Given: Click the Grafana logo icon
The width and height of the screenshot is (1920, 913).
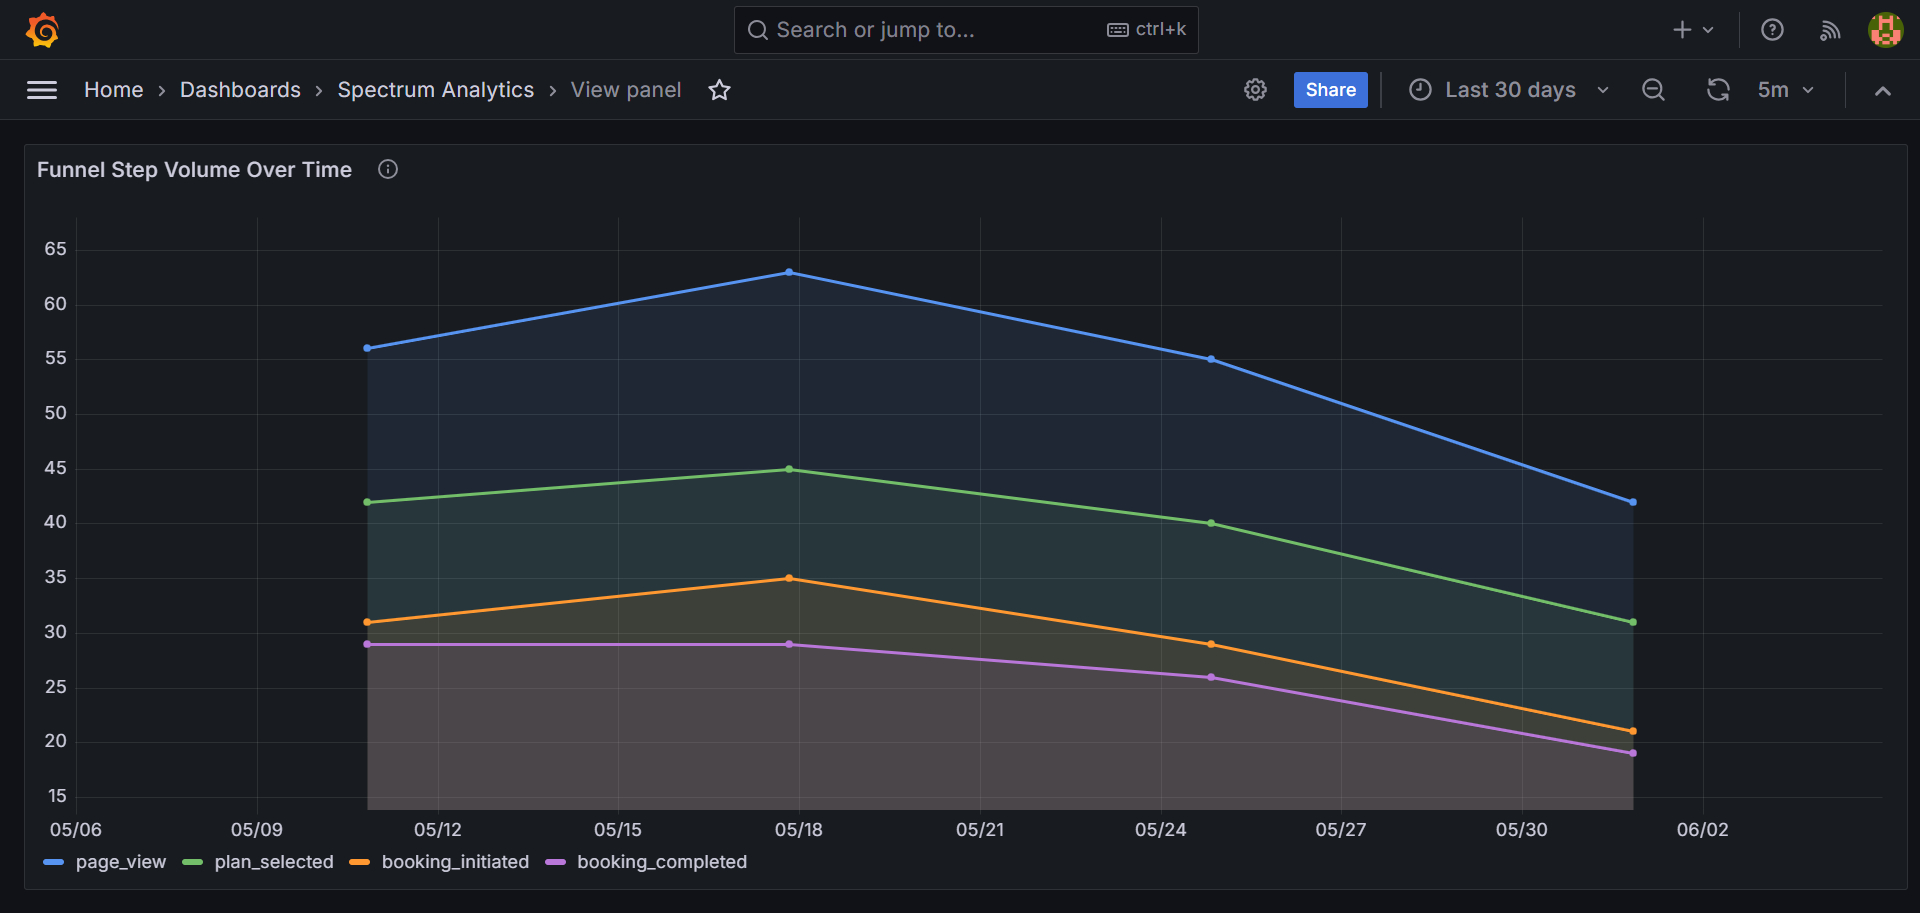Looking at the screenshot, I should pyautogui.click(x=42, y=30).
